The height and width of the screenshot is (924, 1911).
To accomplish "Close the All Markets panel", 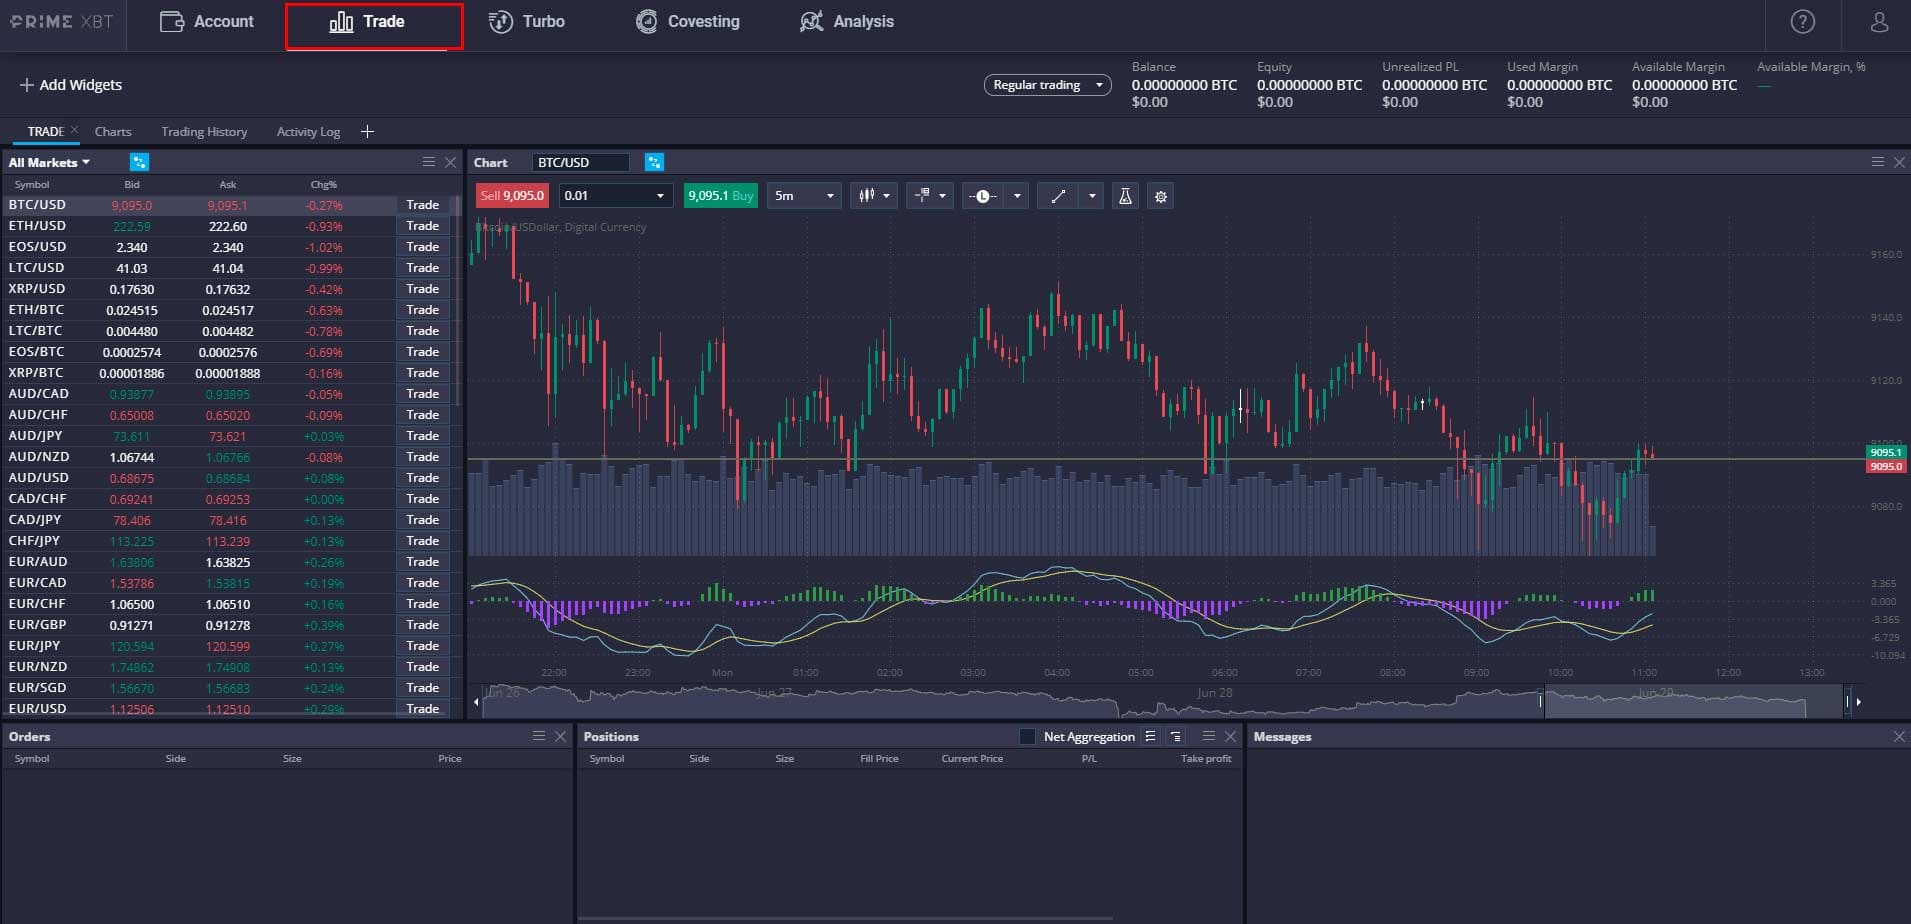I will 450,162.
